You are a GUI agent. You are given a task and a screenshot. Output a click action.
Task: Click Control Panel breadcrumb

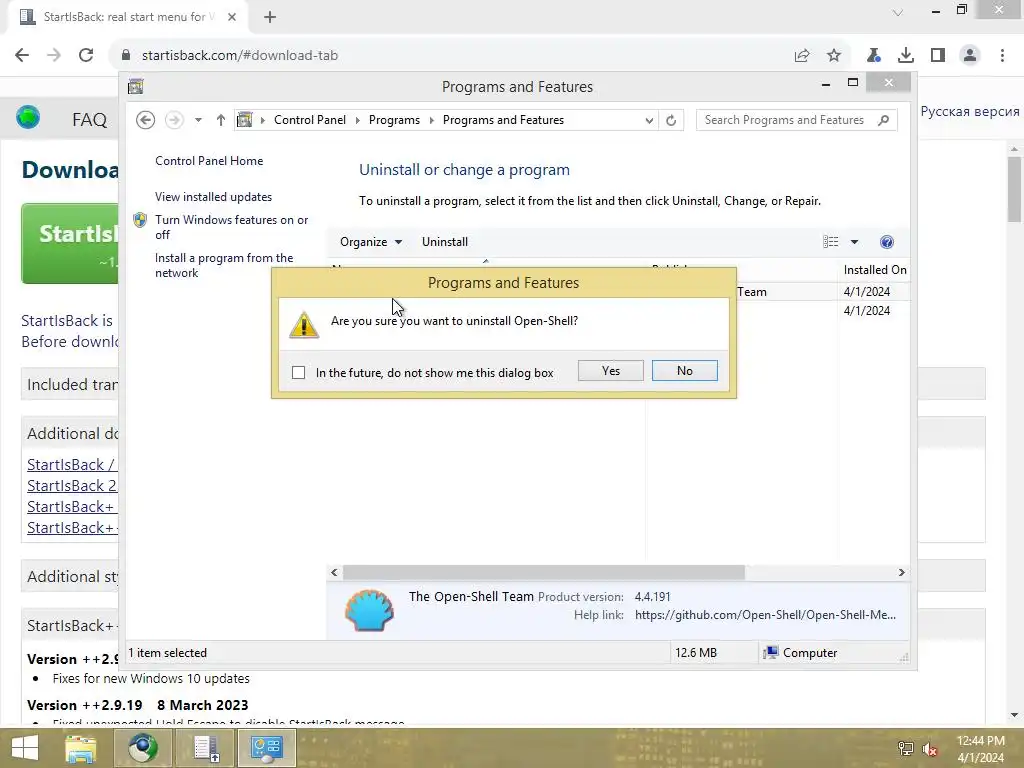(310, 120)
